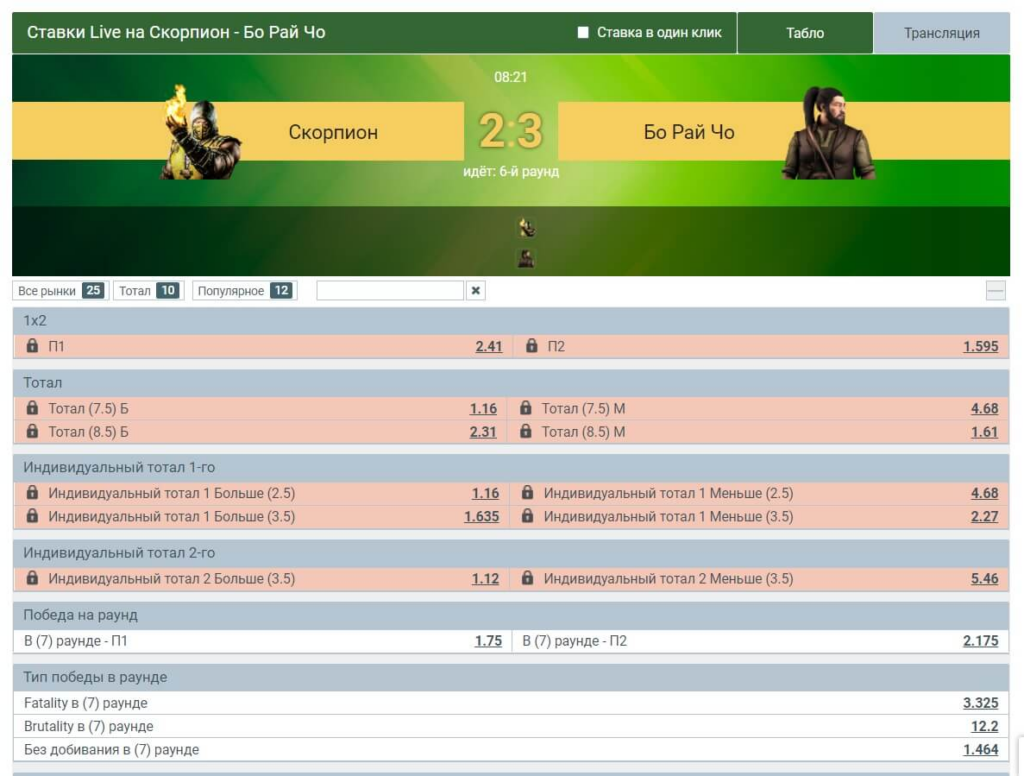Screen dimensions: 1024x776
Task: Click lock icon beside Тотал (8.5) Б
Action: (32, 431)
